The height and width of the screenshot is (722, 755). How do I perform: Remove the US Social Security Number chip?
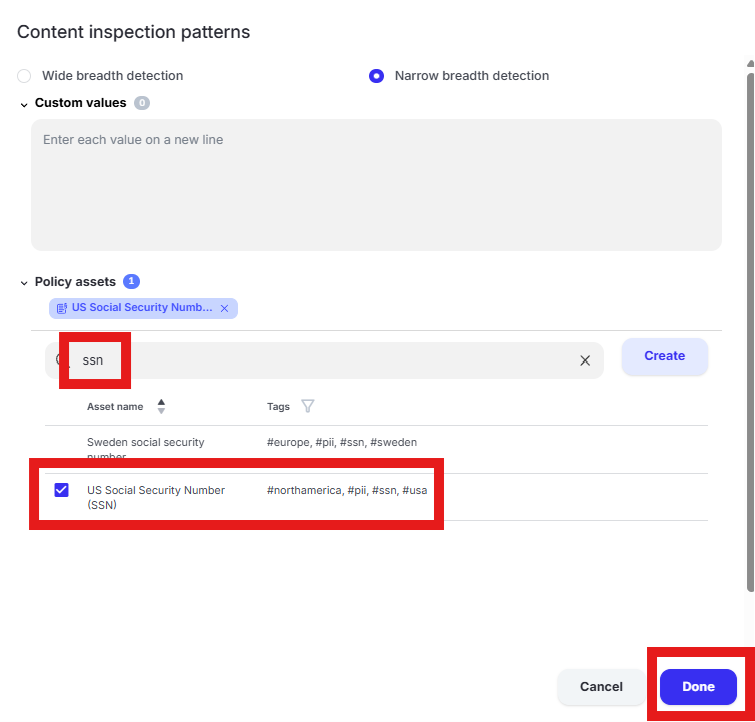[224, 308]
